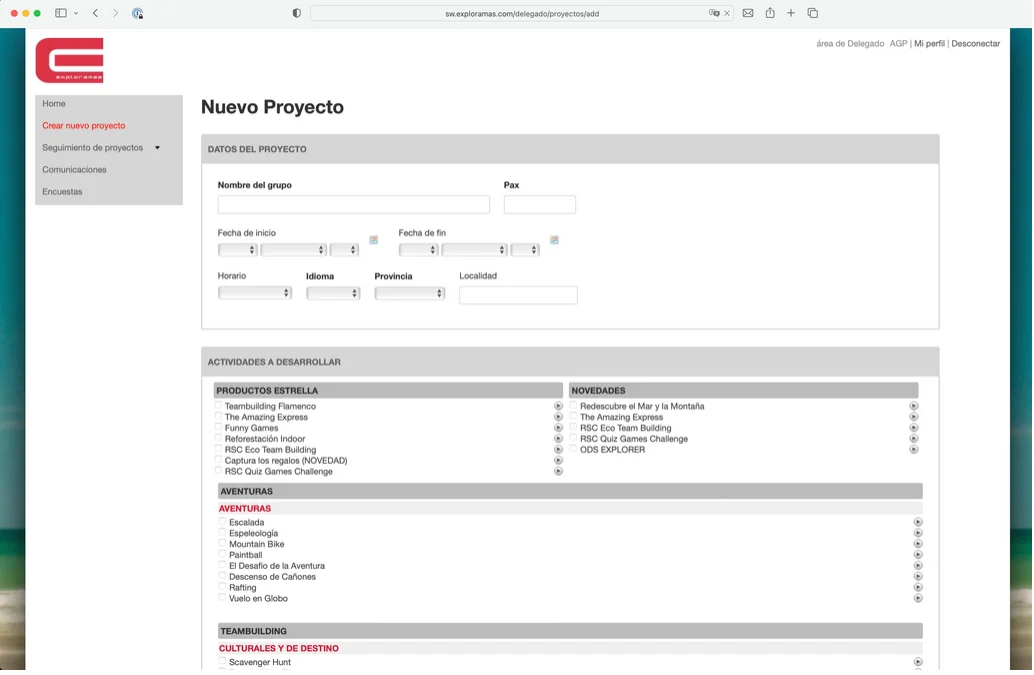Click the arrow icon beside Teambuilding Flamenco
This screenshot has width=1034, height=675.
(558, 406)
